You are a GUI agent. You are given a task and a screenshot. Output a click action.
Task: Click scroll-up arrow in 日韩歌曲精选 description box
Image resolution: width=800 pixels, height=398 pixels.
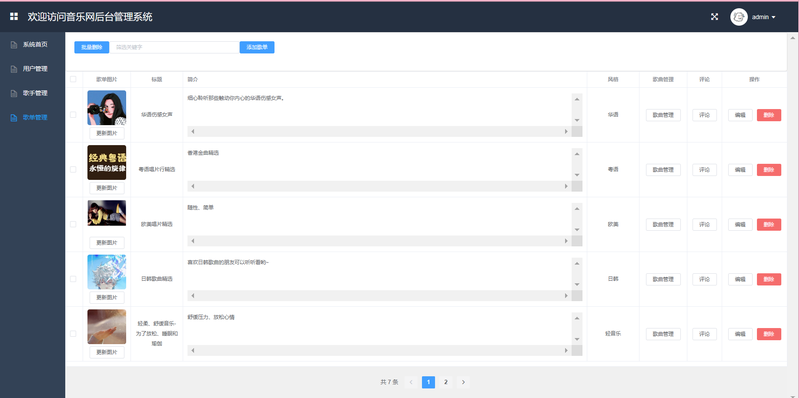tap(577, 263)
